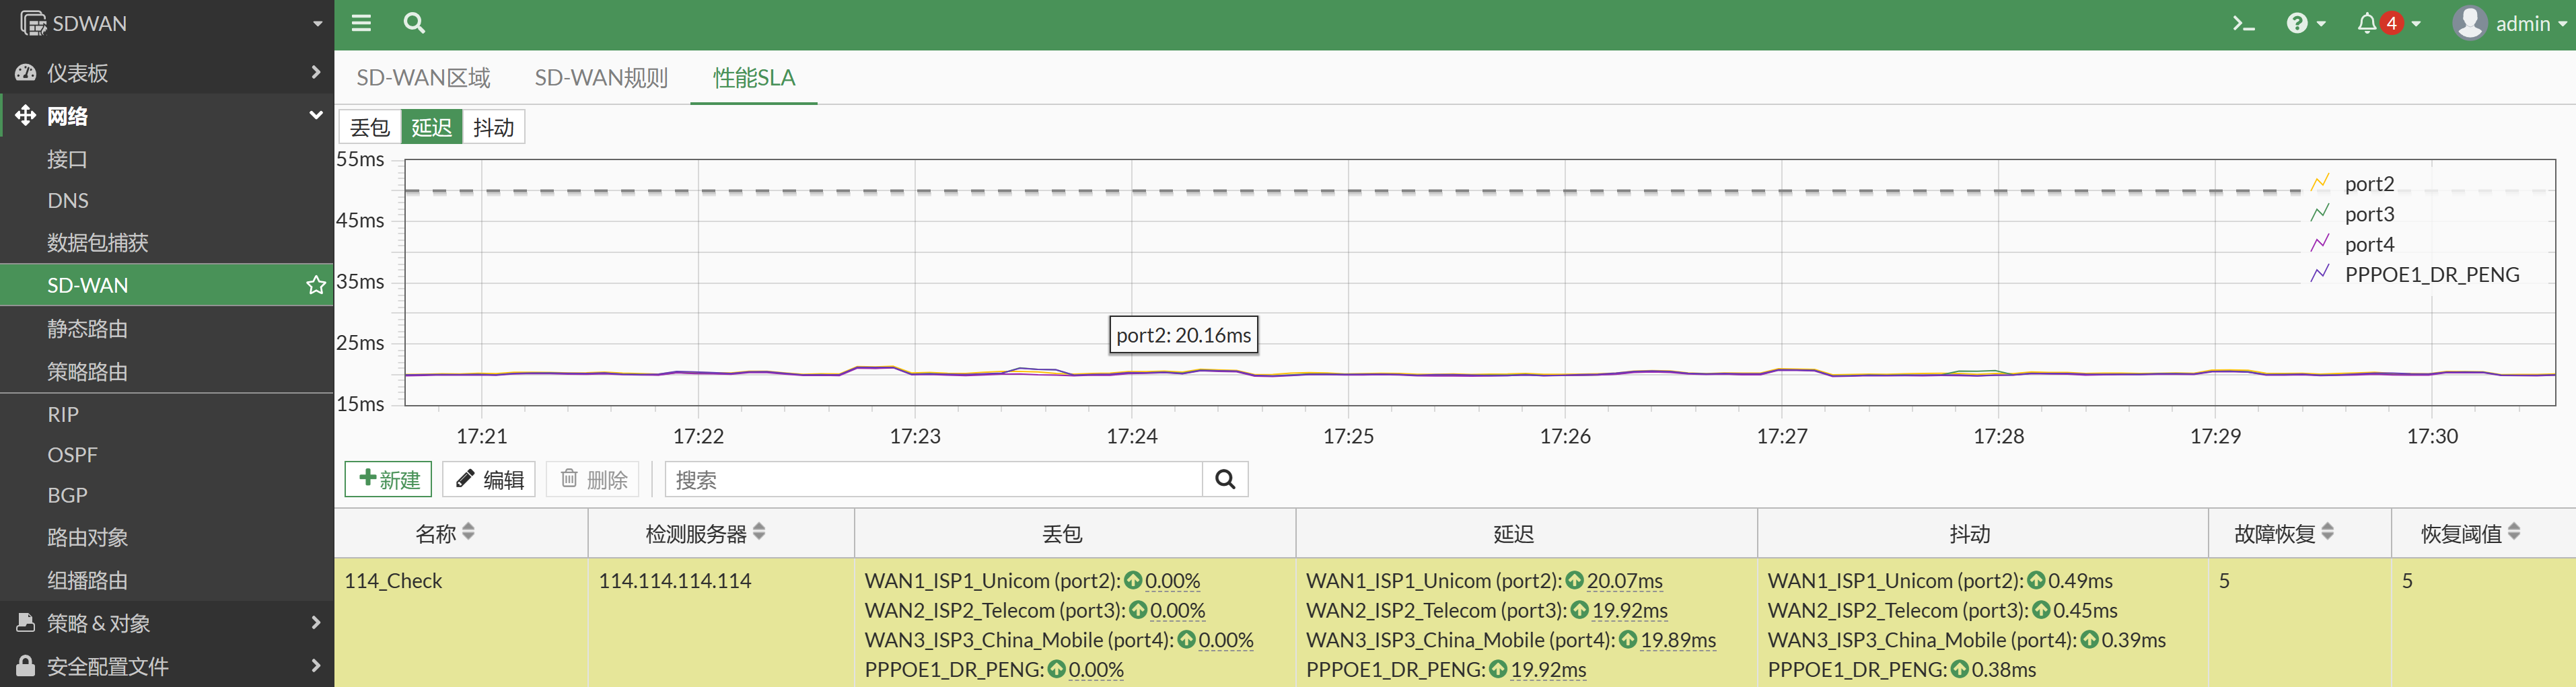2576x687 pixels.
Task: Sort by 检测服务器 column sort icon
Action: pos(759,532)
